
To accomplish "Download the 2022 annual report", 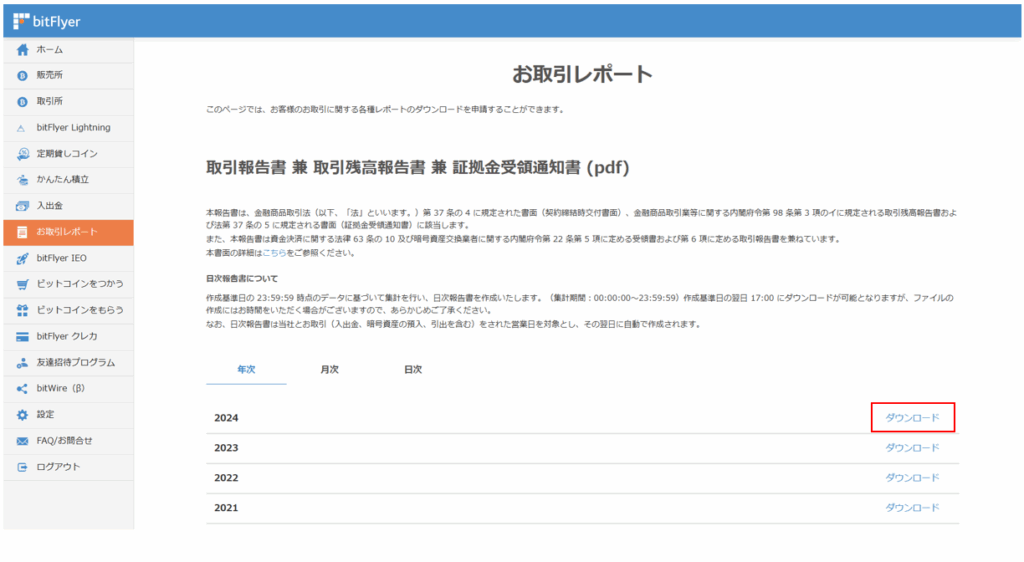I will pyautogui.click(x=912, y=478).
